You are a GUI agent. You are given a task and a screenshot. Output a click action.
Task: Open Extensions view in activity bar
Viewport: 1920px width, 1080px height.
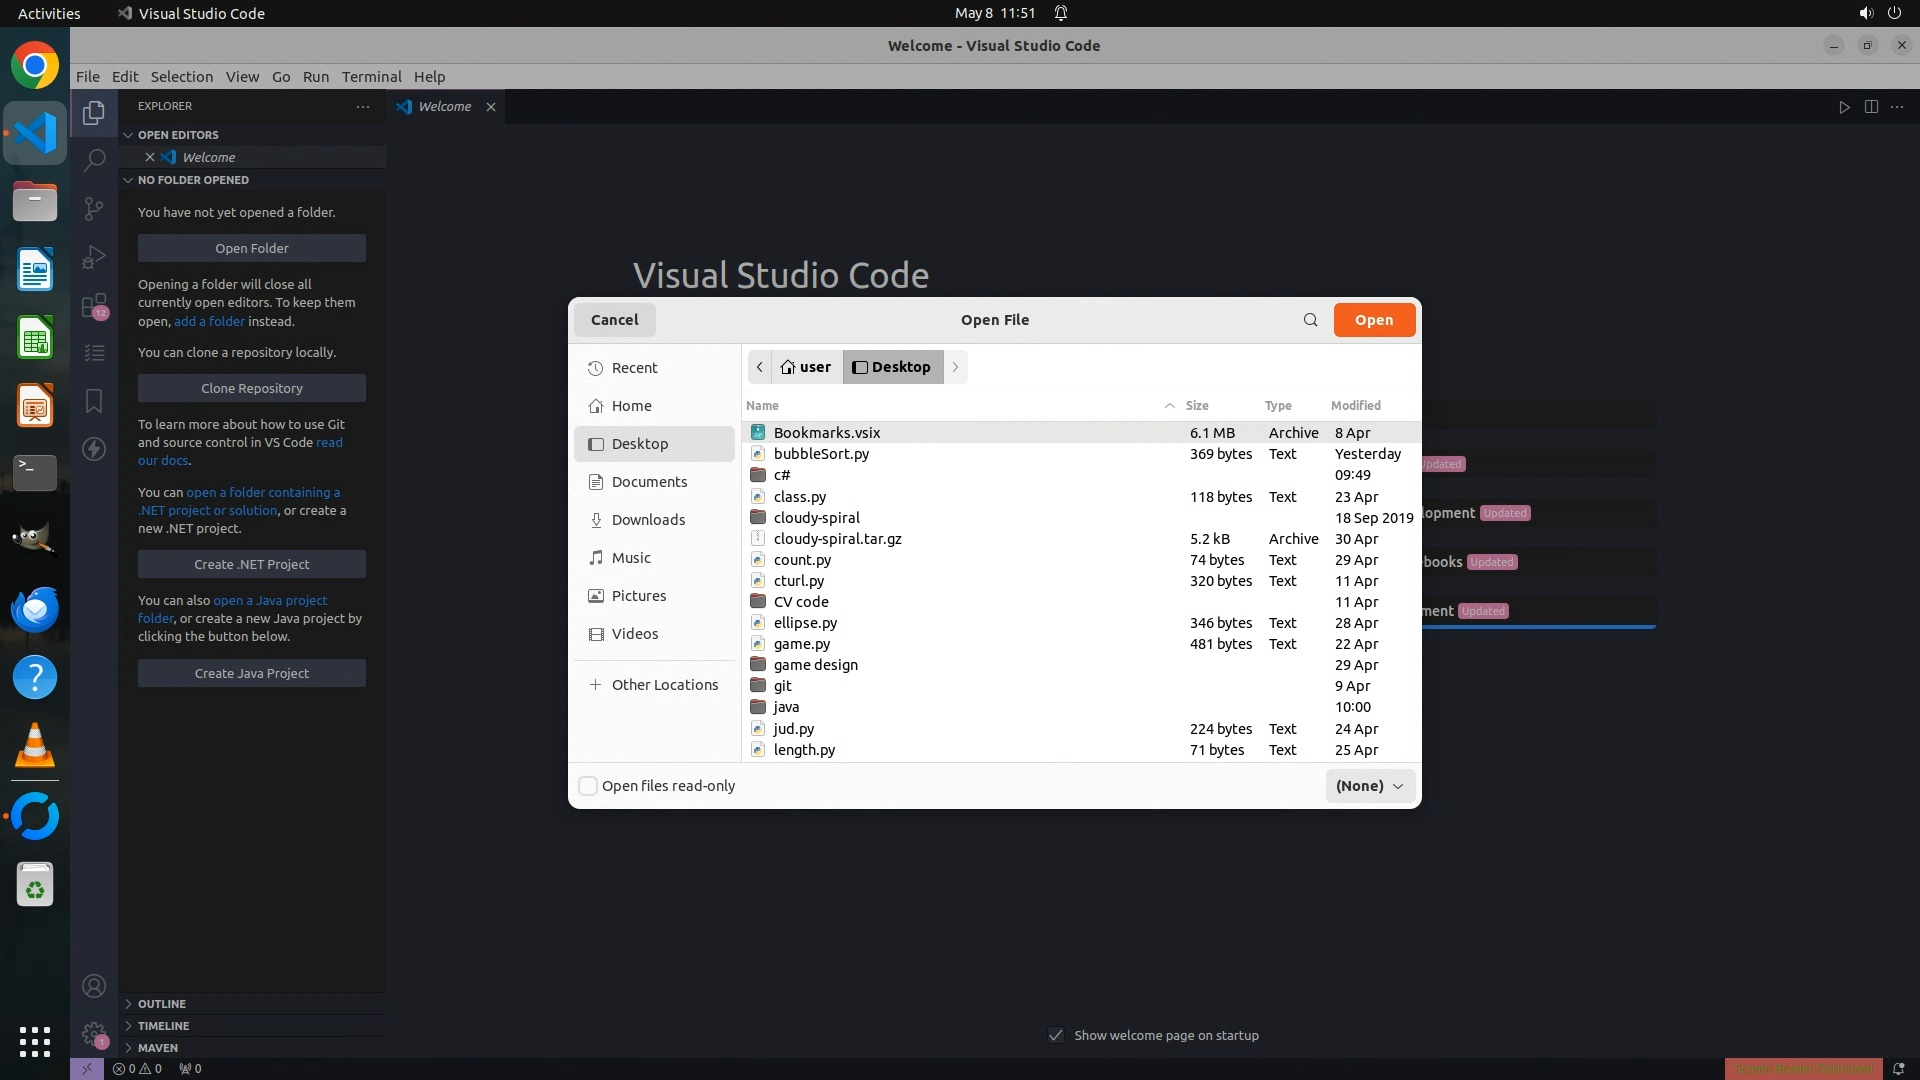pyautogui.click(x=94, y=306)
